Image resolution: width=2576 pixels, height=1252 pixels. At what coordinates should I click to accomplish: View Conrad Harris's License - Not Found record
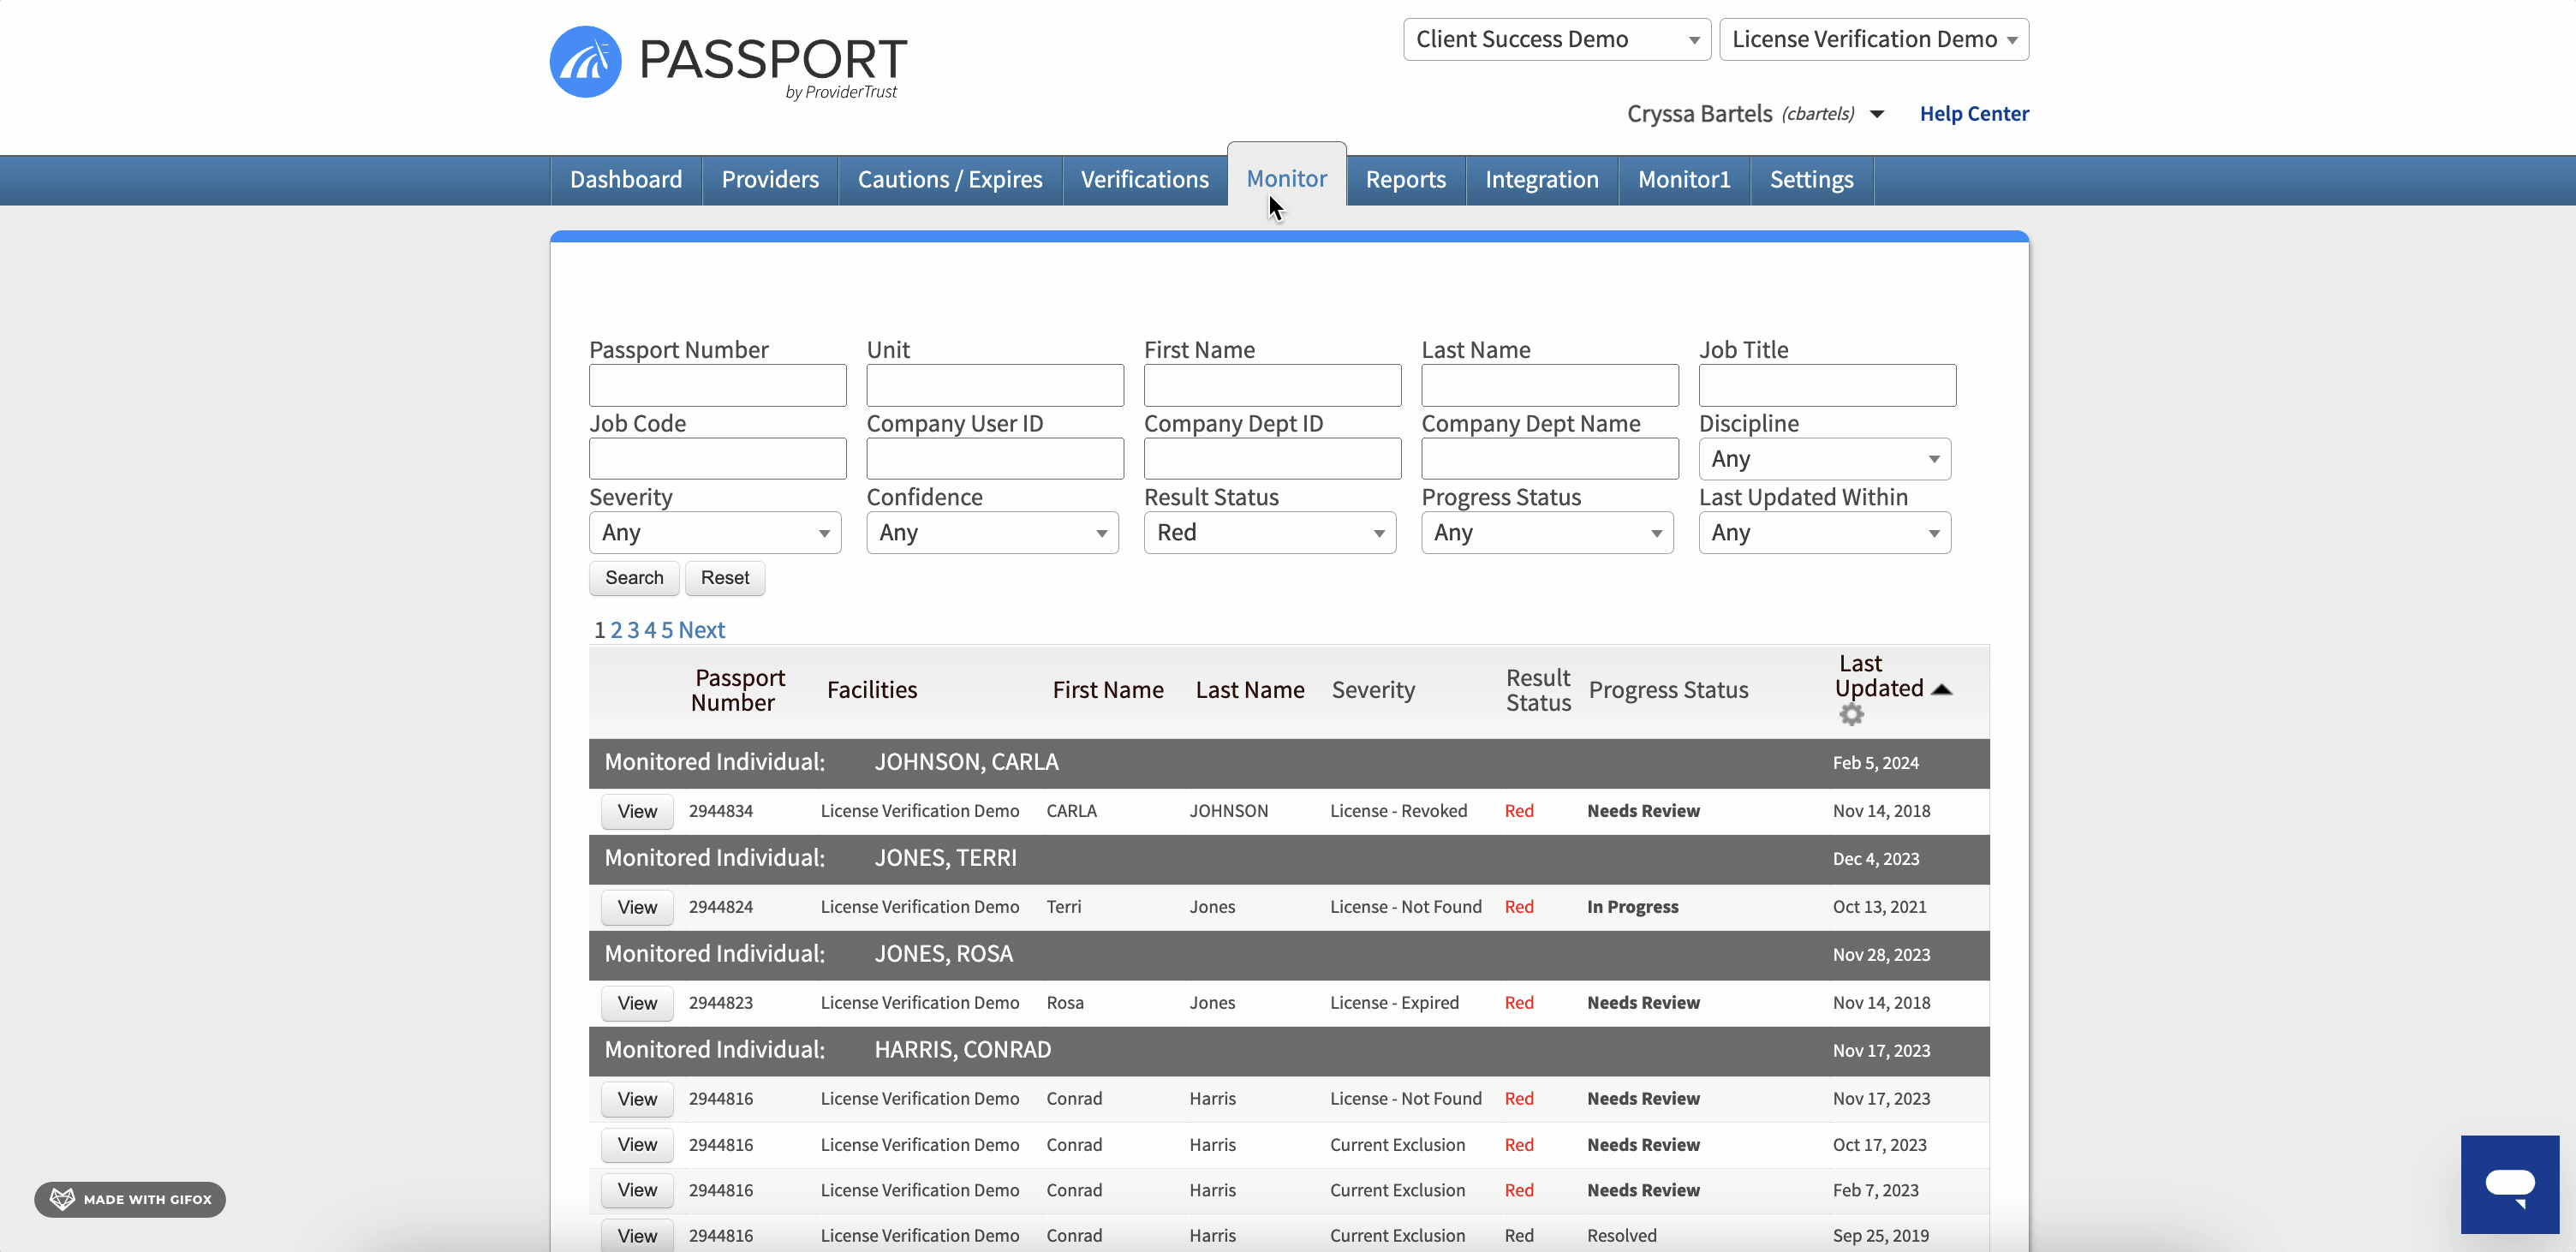click(x=637, y=1100)
